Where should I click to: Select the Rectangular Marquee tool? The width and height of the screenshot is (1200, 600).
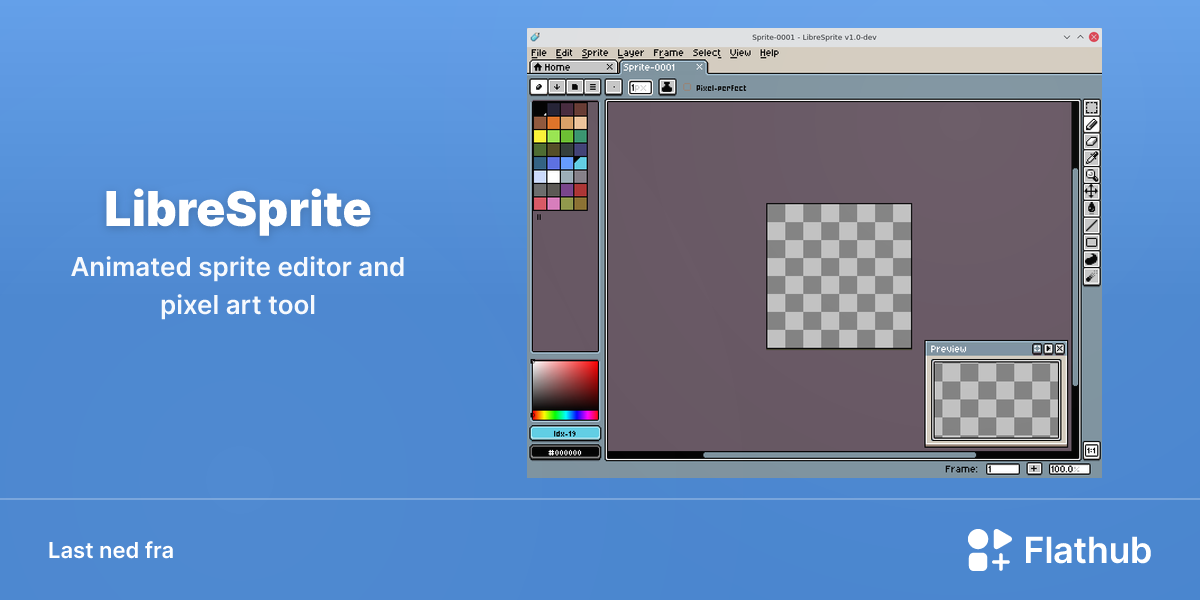(x=1092, y=108)
